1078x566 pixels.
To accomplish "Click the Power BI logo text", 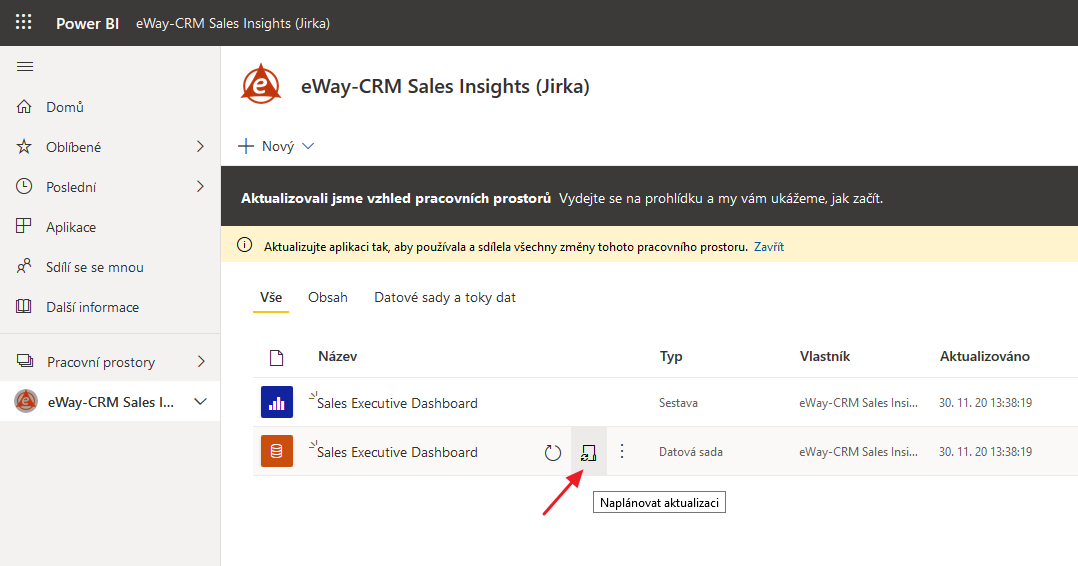I will (x=87, y=23).
